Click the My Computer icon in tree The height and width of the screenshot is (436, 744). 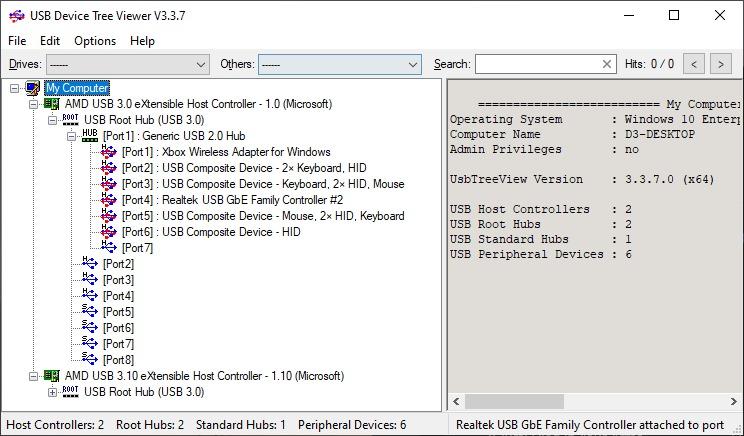32,88
